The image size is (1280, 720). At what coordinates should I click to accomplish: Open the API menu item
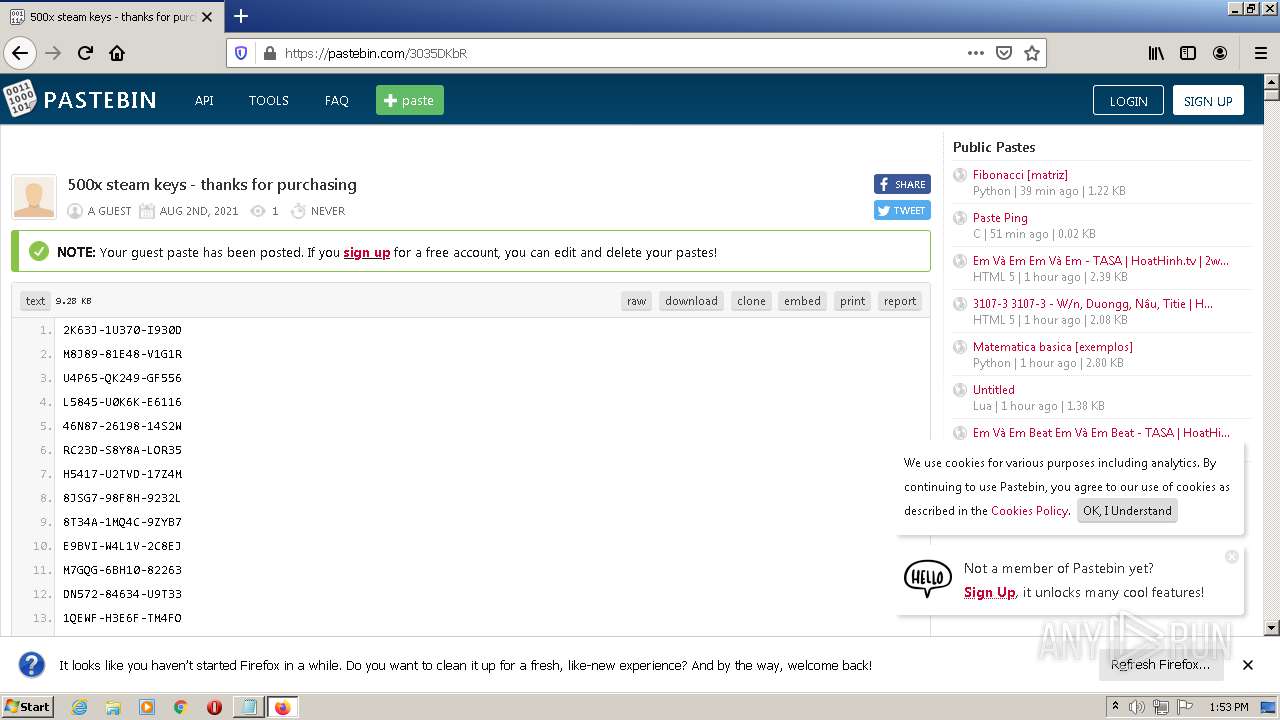(204, 100)
